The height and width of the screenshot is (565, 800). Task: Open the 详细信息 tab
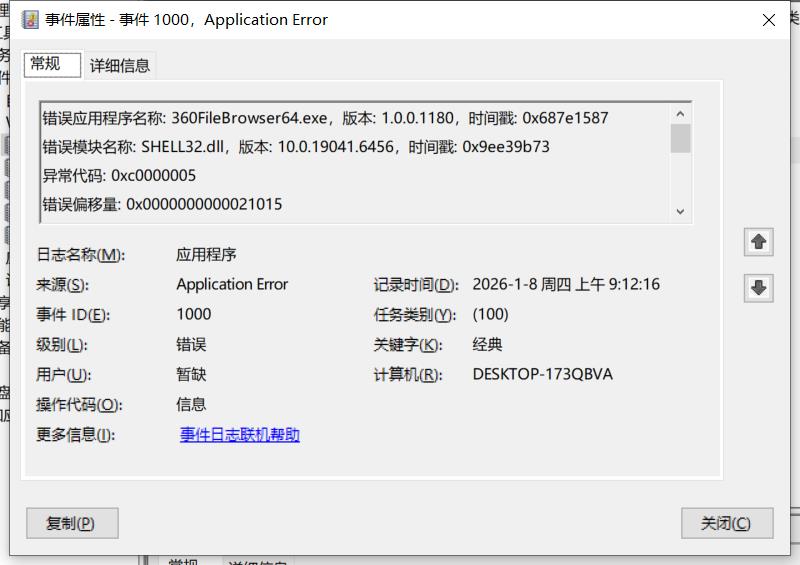pyautogui.click(x=120, y=66)
